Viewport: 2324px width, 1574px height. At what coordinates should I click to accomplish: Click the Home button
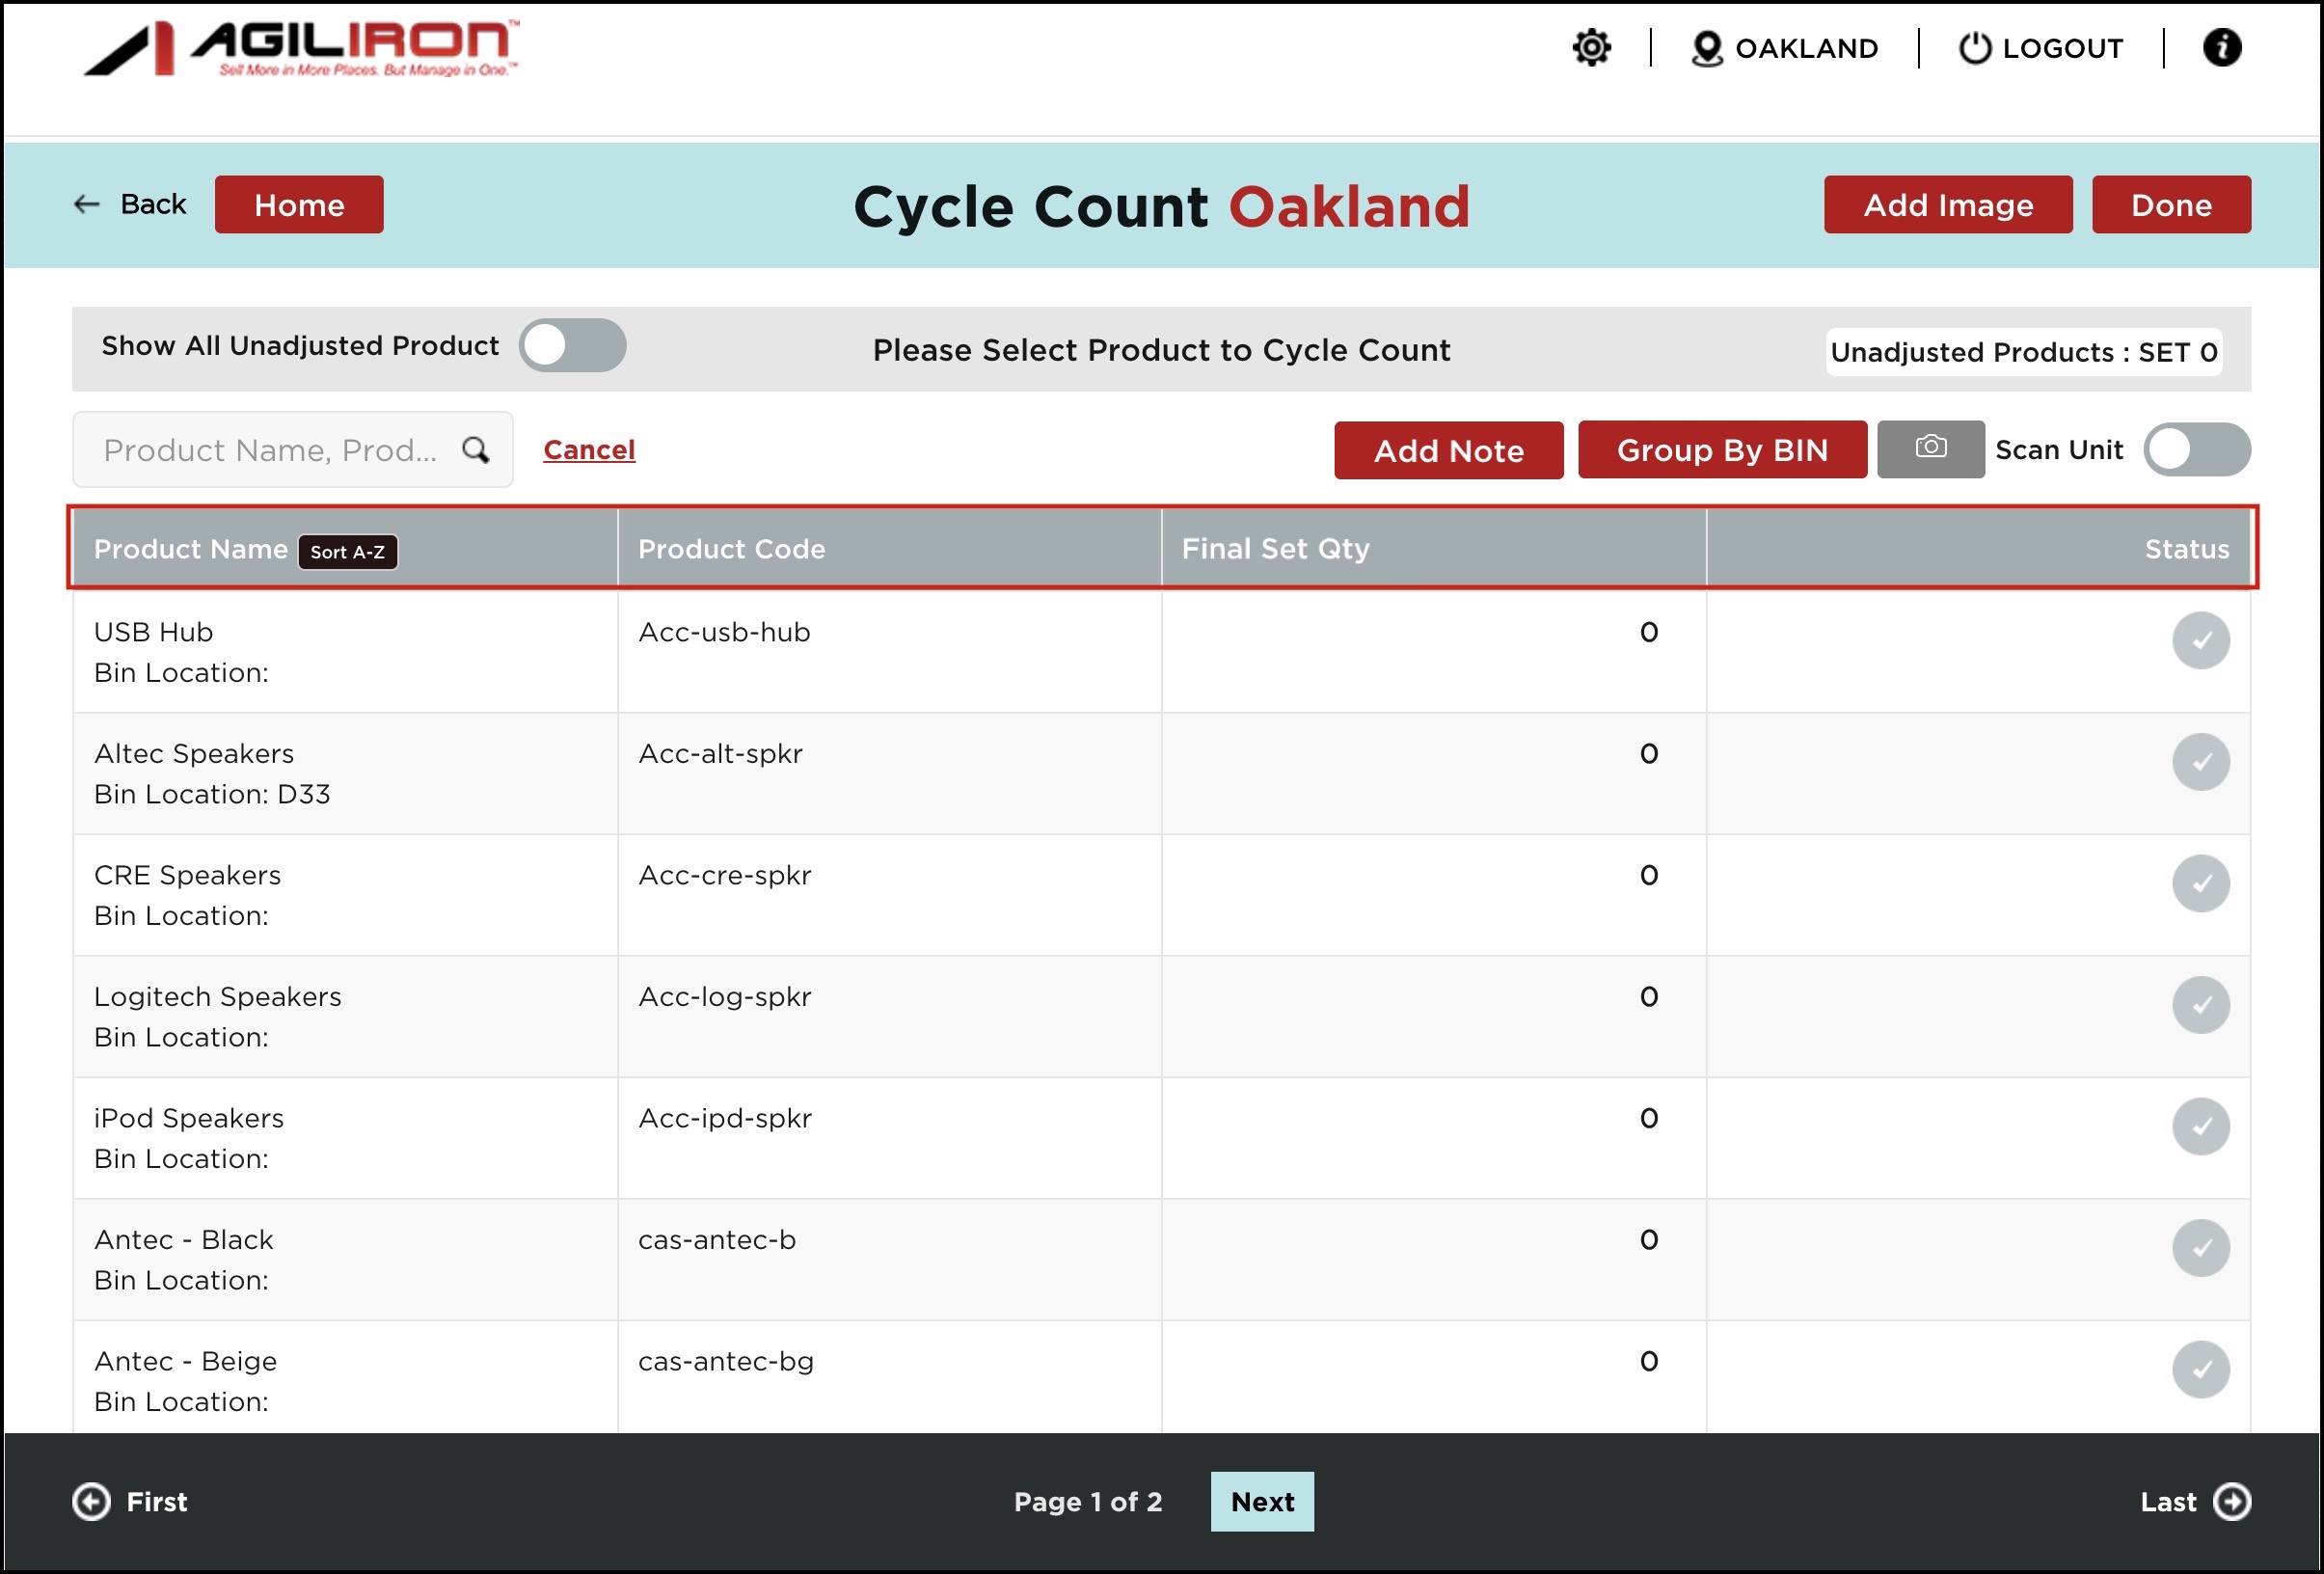[298, 205]
